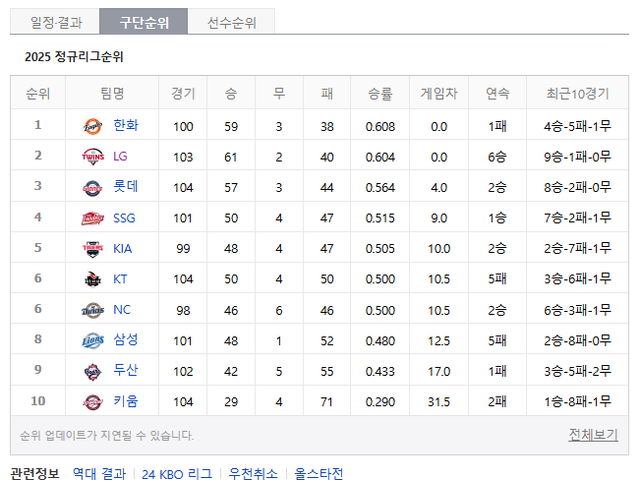
Task: Click the 한화 Eagles team logo icon
Action: [x=92, y=126]
